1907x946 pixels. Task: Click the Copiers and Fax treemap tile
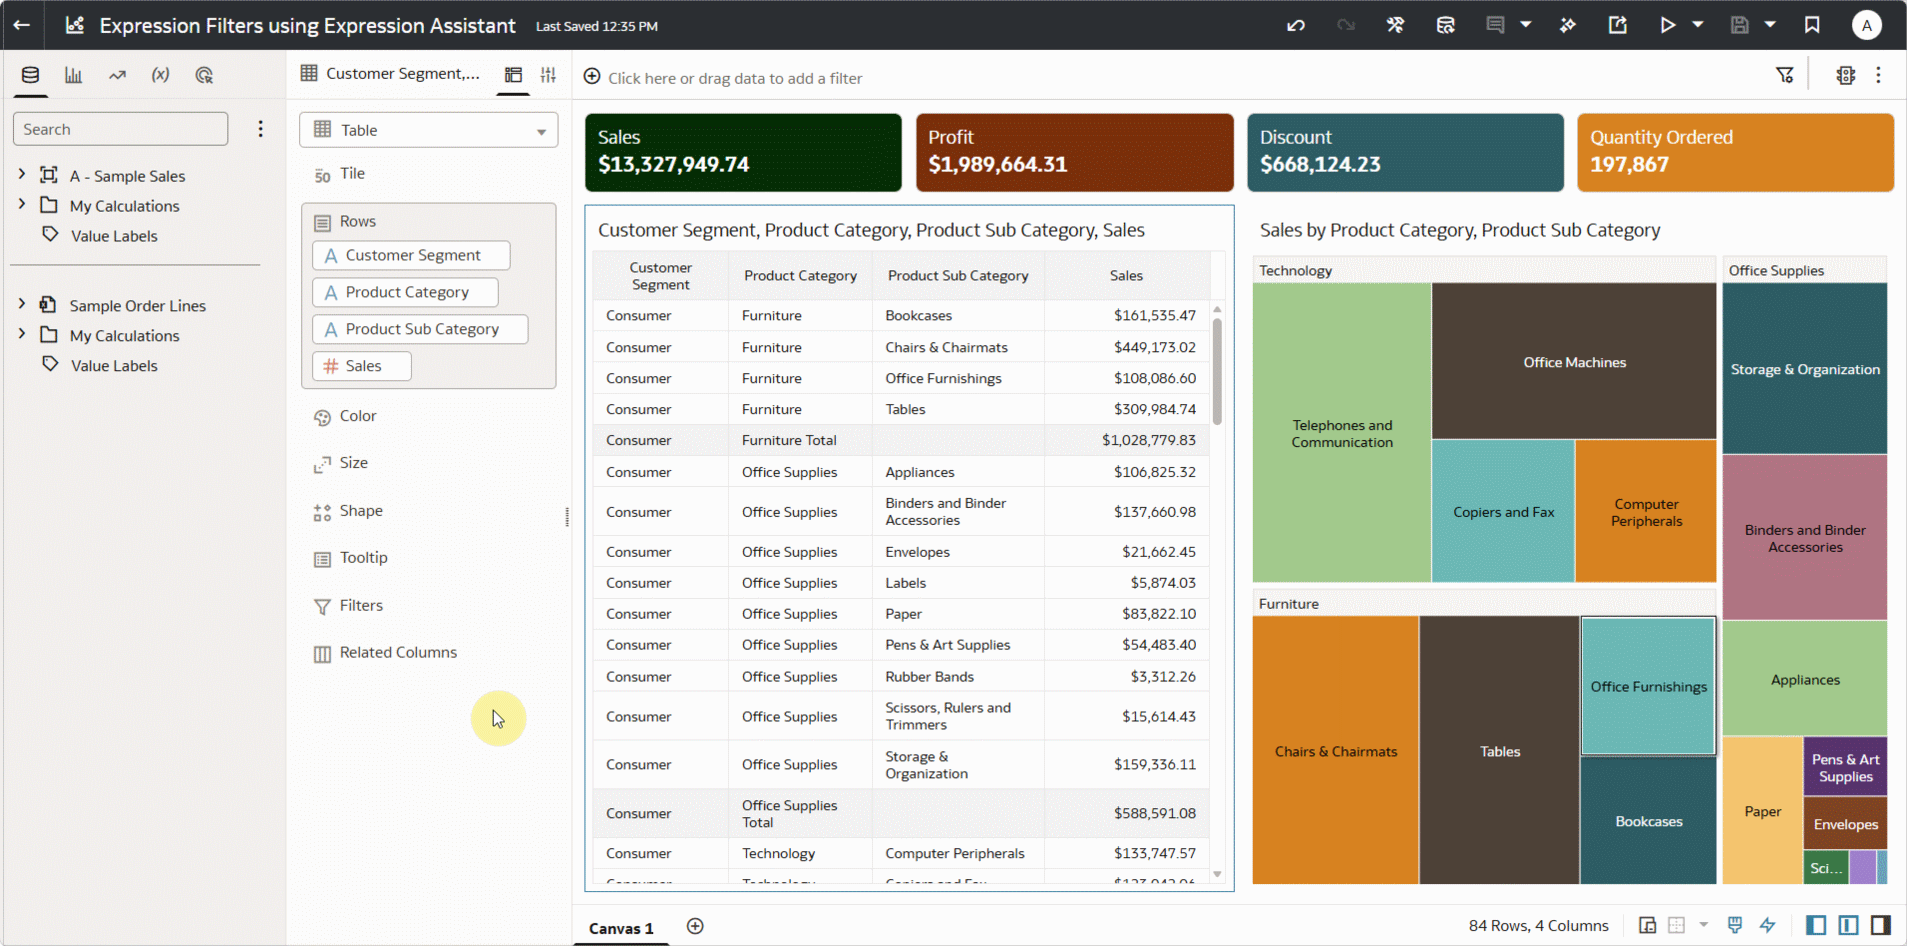[x=1503, y=511]
